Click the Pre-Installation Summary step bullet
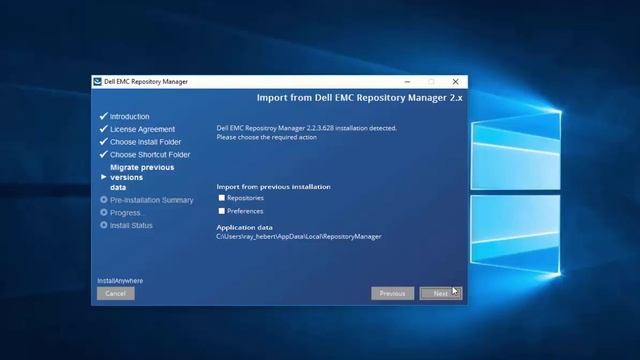The height and width of the screenshot is (360, 640). [104, 200]
